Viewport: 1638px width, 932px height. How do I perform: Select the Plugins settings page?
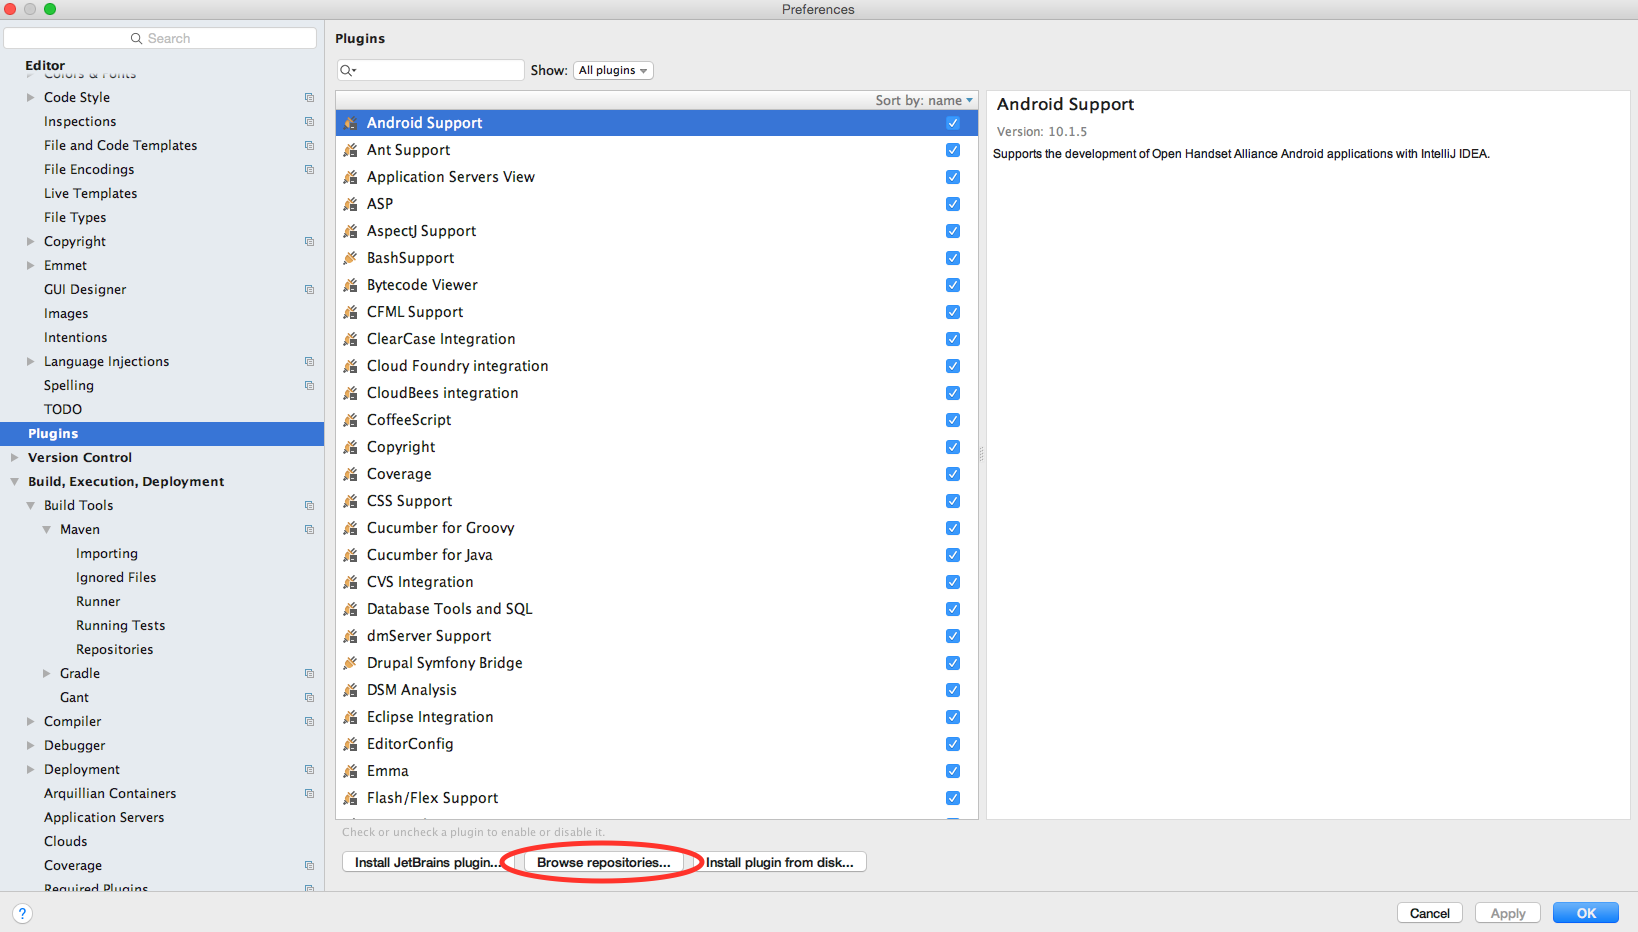162,433
